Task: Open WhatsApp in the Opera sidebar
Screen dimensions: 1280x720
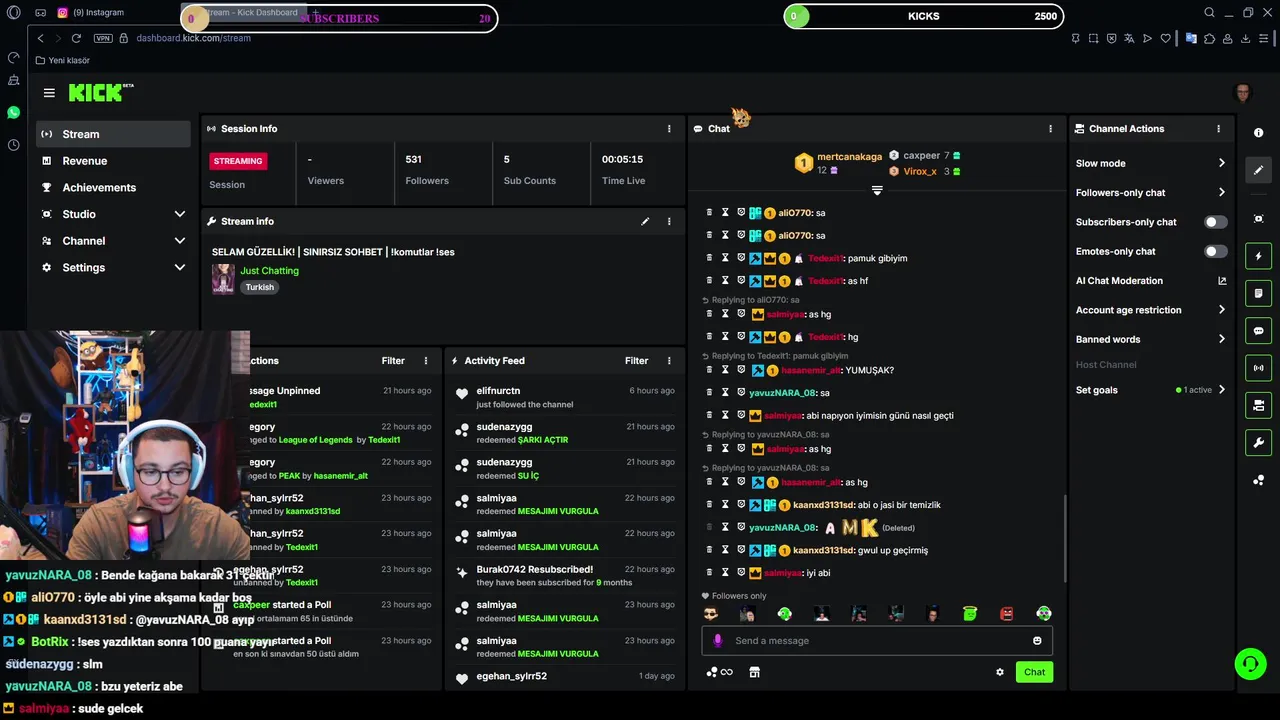Action: [13, 112]
